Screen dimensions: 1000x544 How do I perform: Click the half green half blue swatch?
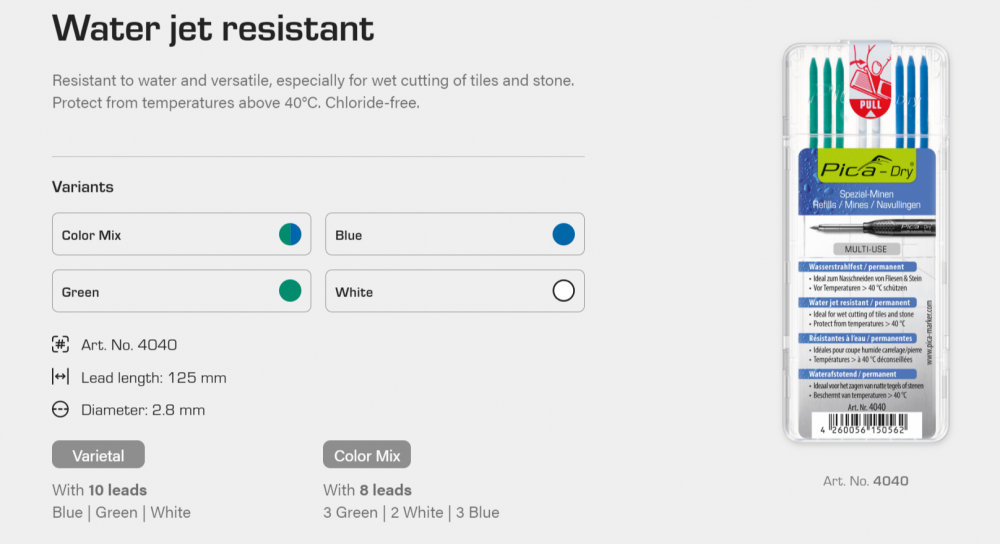(290, 234)
